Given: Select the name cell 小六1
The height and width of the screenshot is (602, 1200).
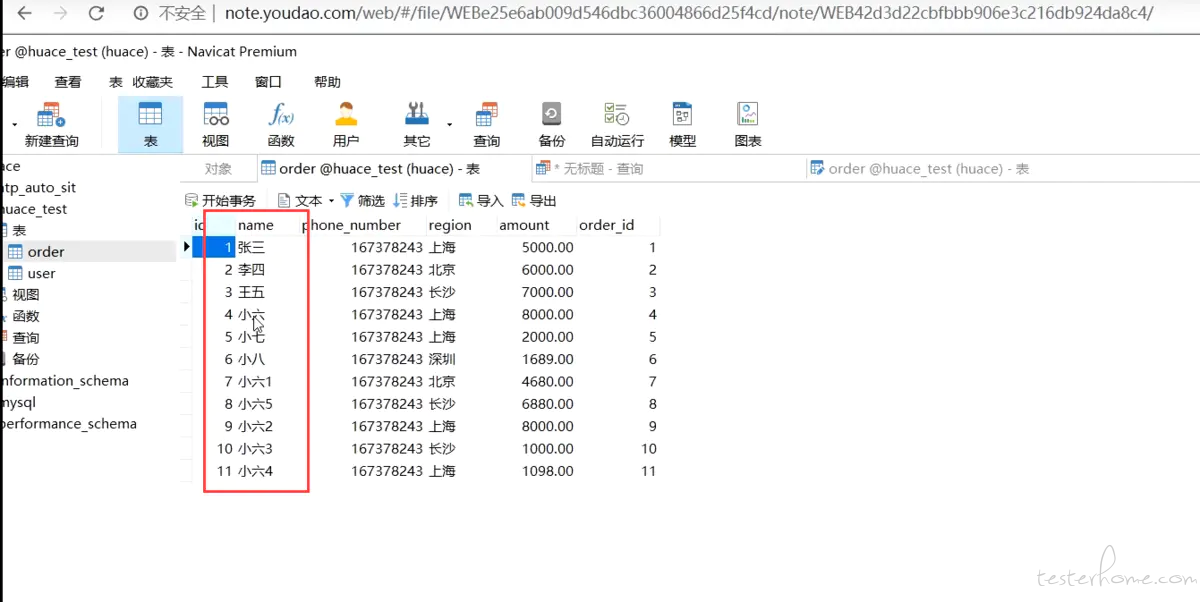Looking at the screenshot, I should click(255, 382).
